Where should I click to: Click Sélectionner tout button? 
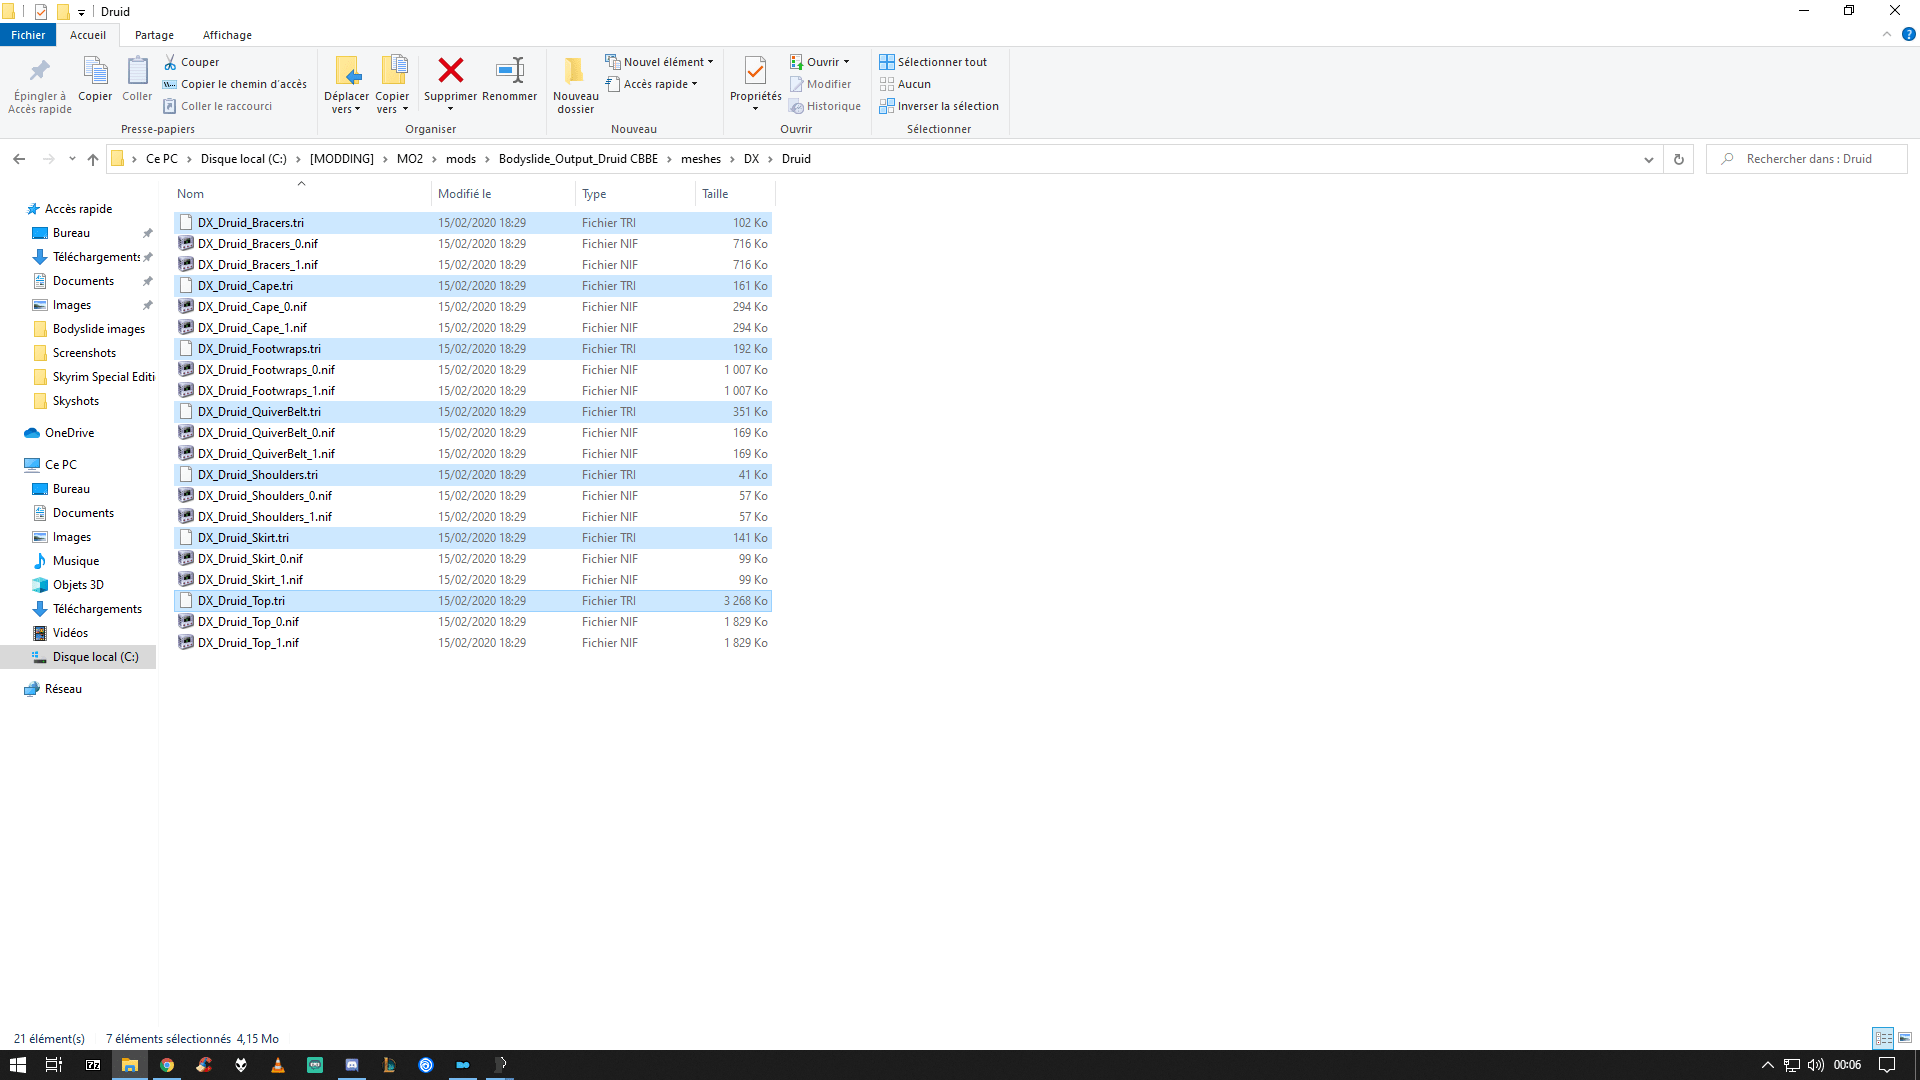click(x=932, y=62)
